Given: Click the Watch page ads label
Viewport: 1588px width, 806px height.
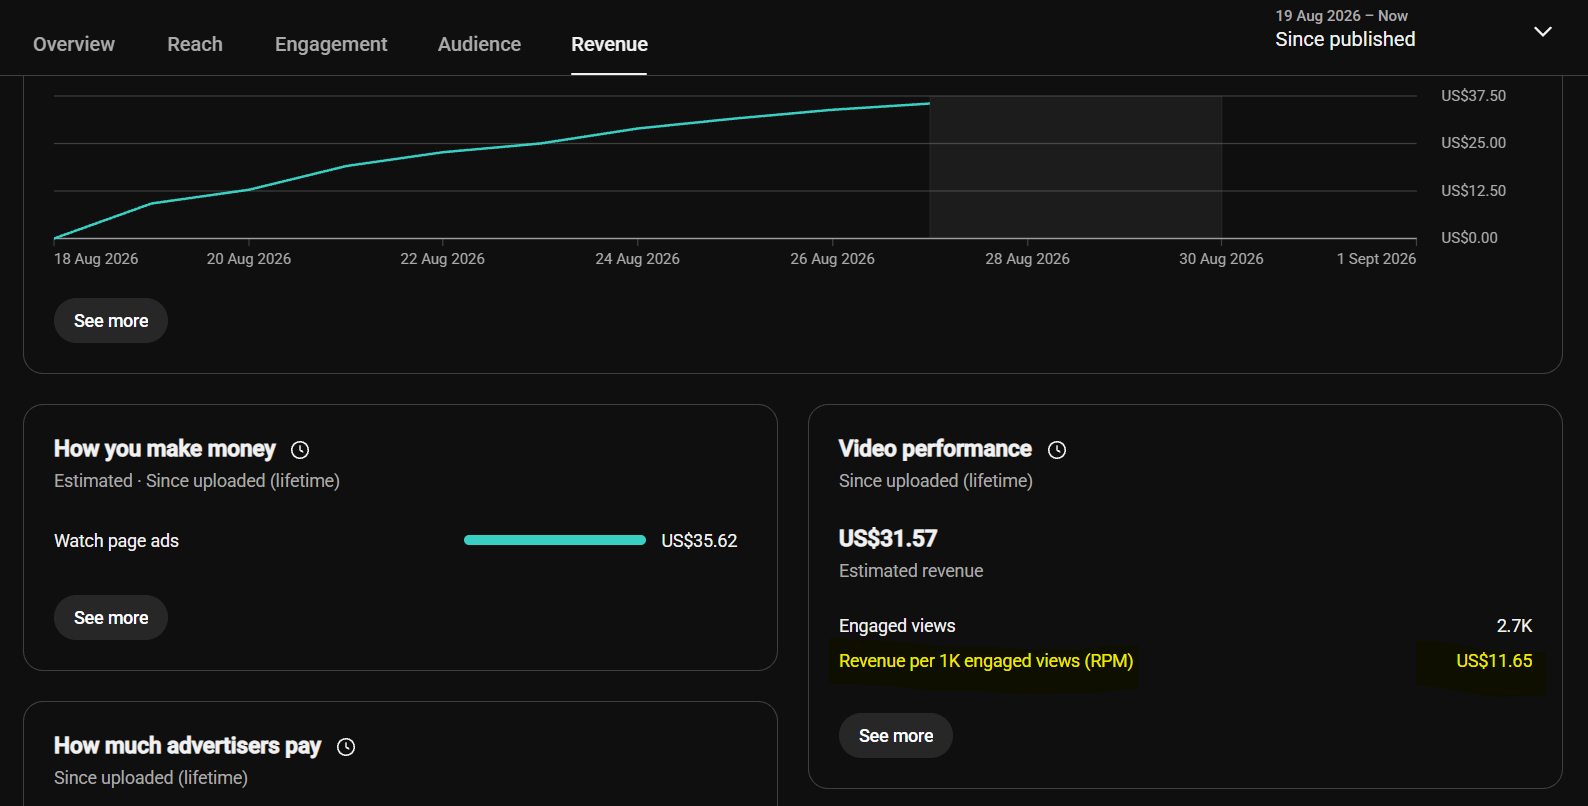Looking at the screenshot, I should click(116, 541).
